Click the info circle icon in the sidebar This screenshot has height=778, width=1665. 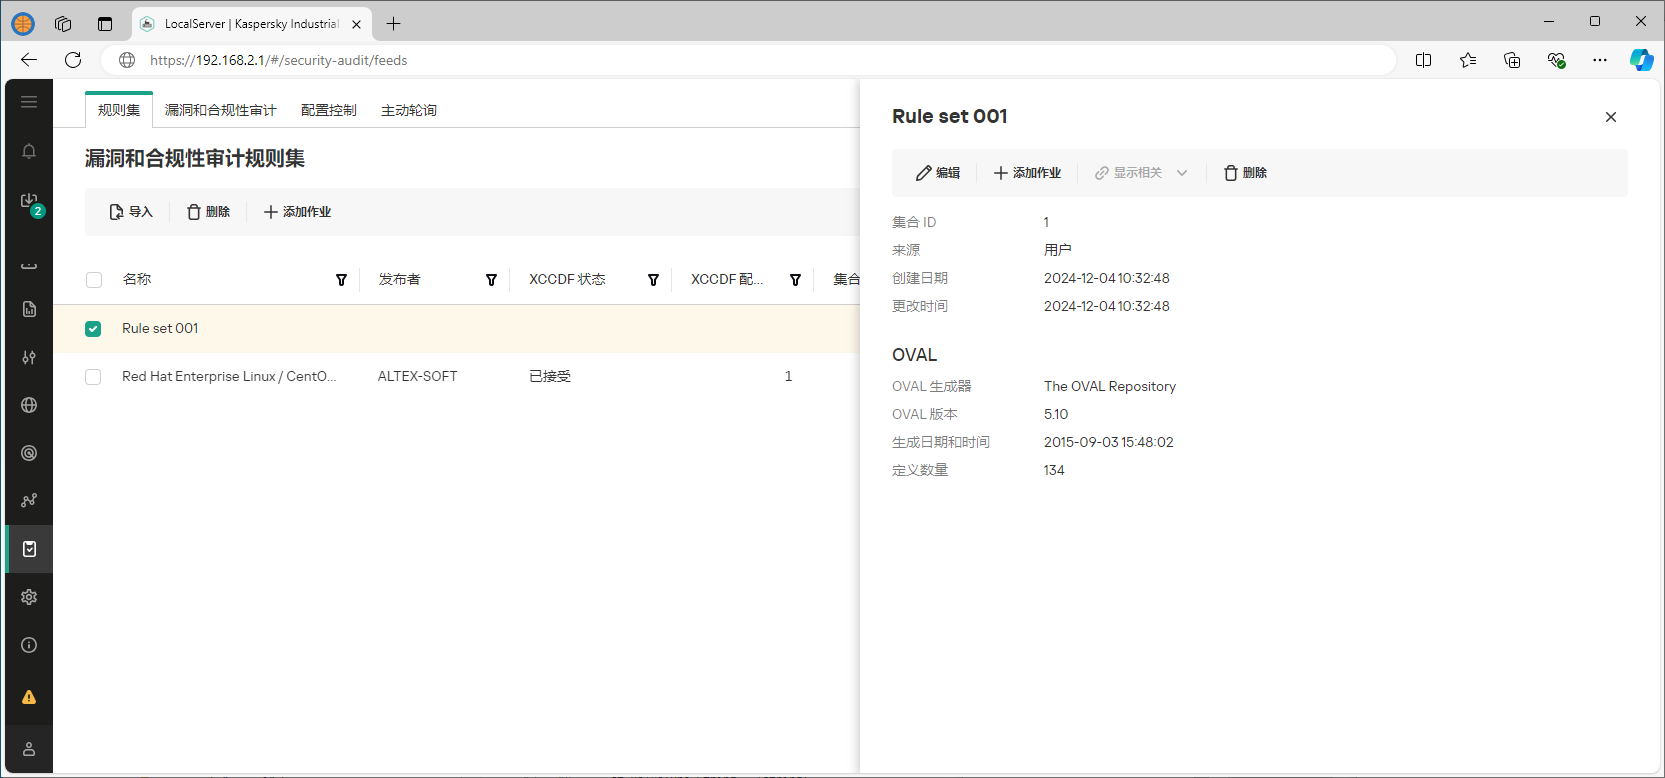(29, 645)
